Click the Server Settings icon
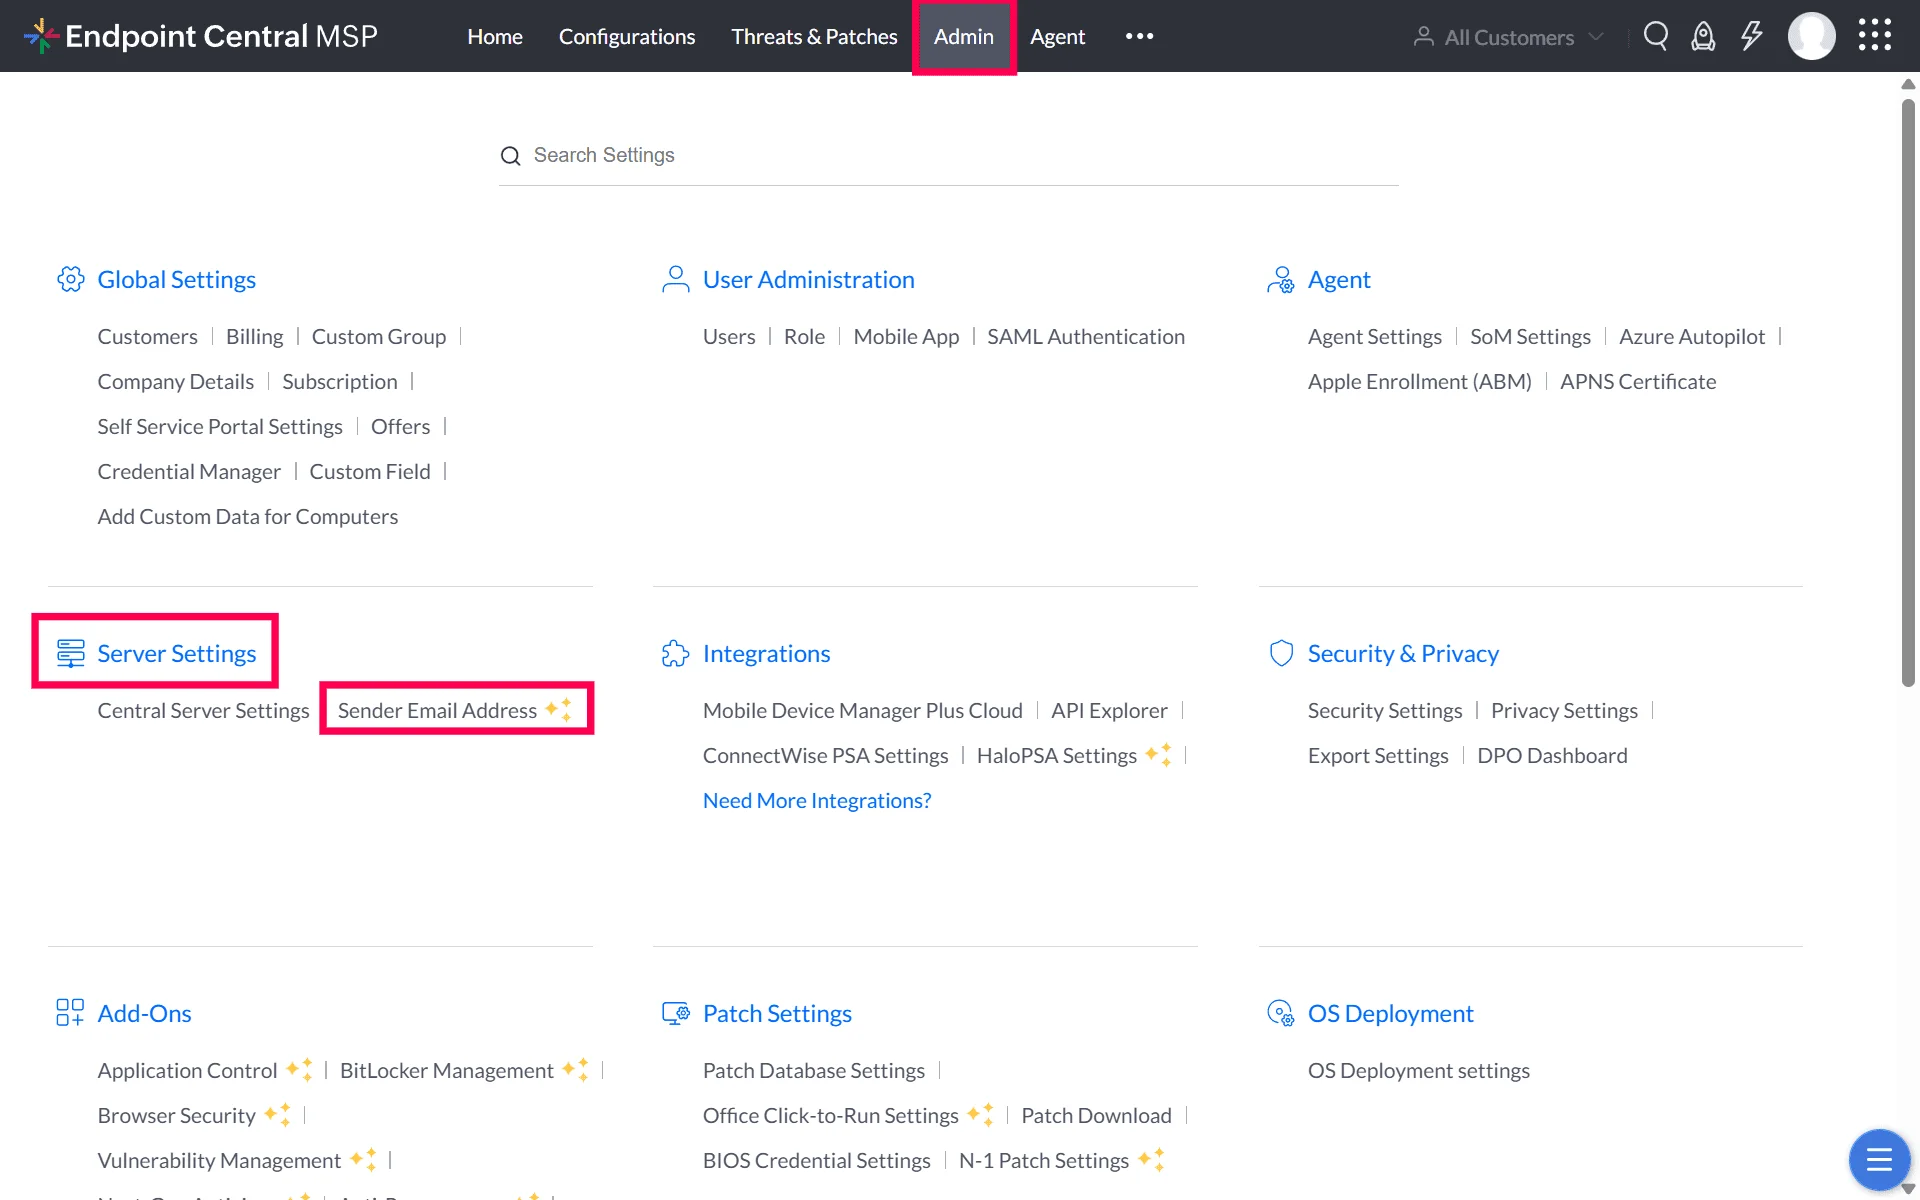This screenshot has width=1920, height=1200. coord(71,653)
